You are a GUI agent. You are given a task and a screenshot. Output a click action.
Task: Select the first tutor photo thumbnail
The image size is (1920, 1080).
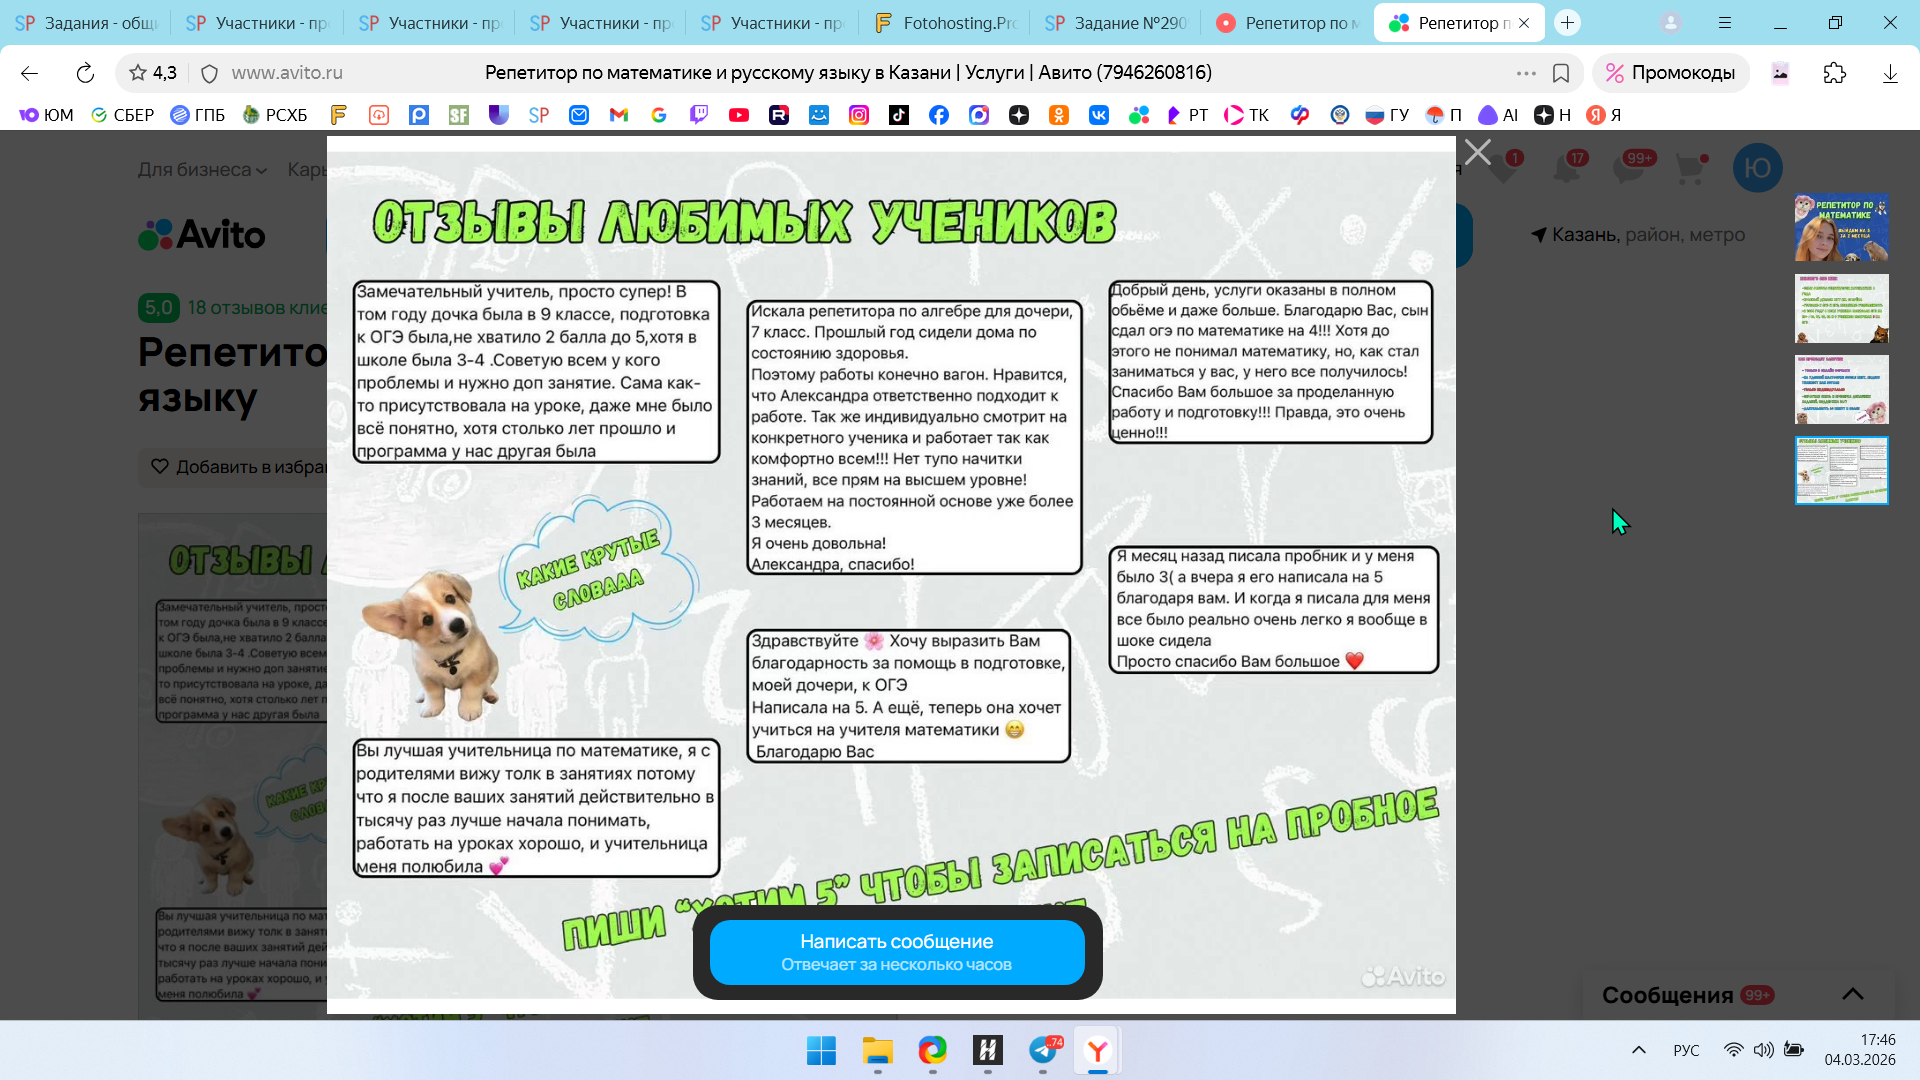click(1841, 228)
